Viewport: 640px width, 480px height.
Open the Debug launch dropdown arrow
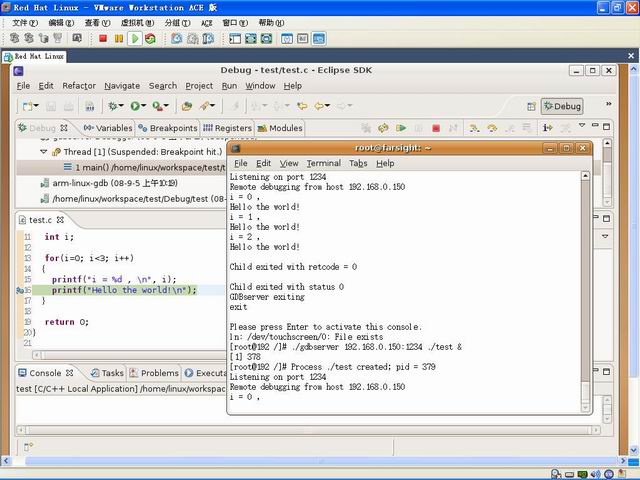pos(121,106)
